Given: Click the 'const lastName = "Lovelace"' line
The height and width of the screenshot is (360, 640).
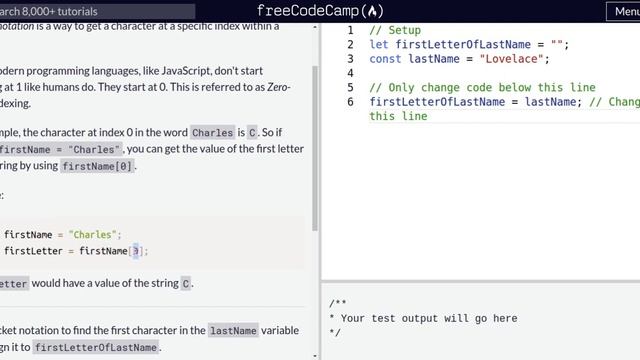Looking at the screenshot, I should [460, 59].
